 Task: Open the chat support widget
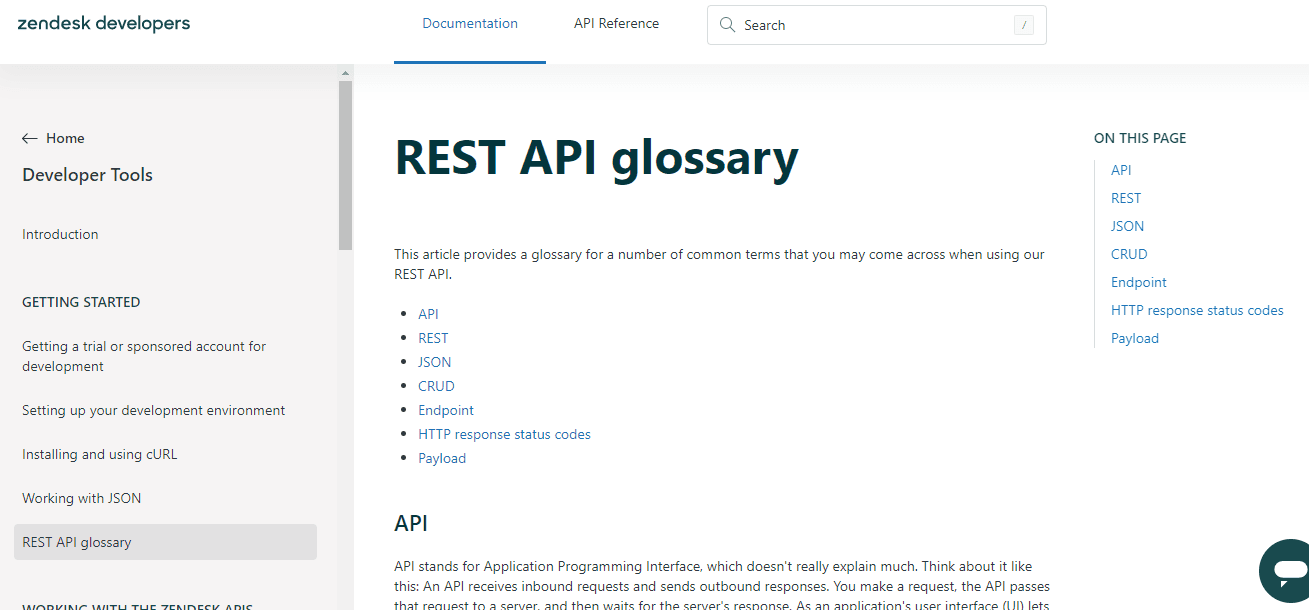pyautogui.click(x=1284, y=571)
